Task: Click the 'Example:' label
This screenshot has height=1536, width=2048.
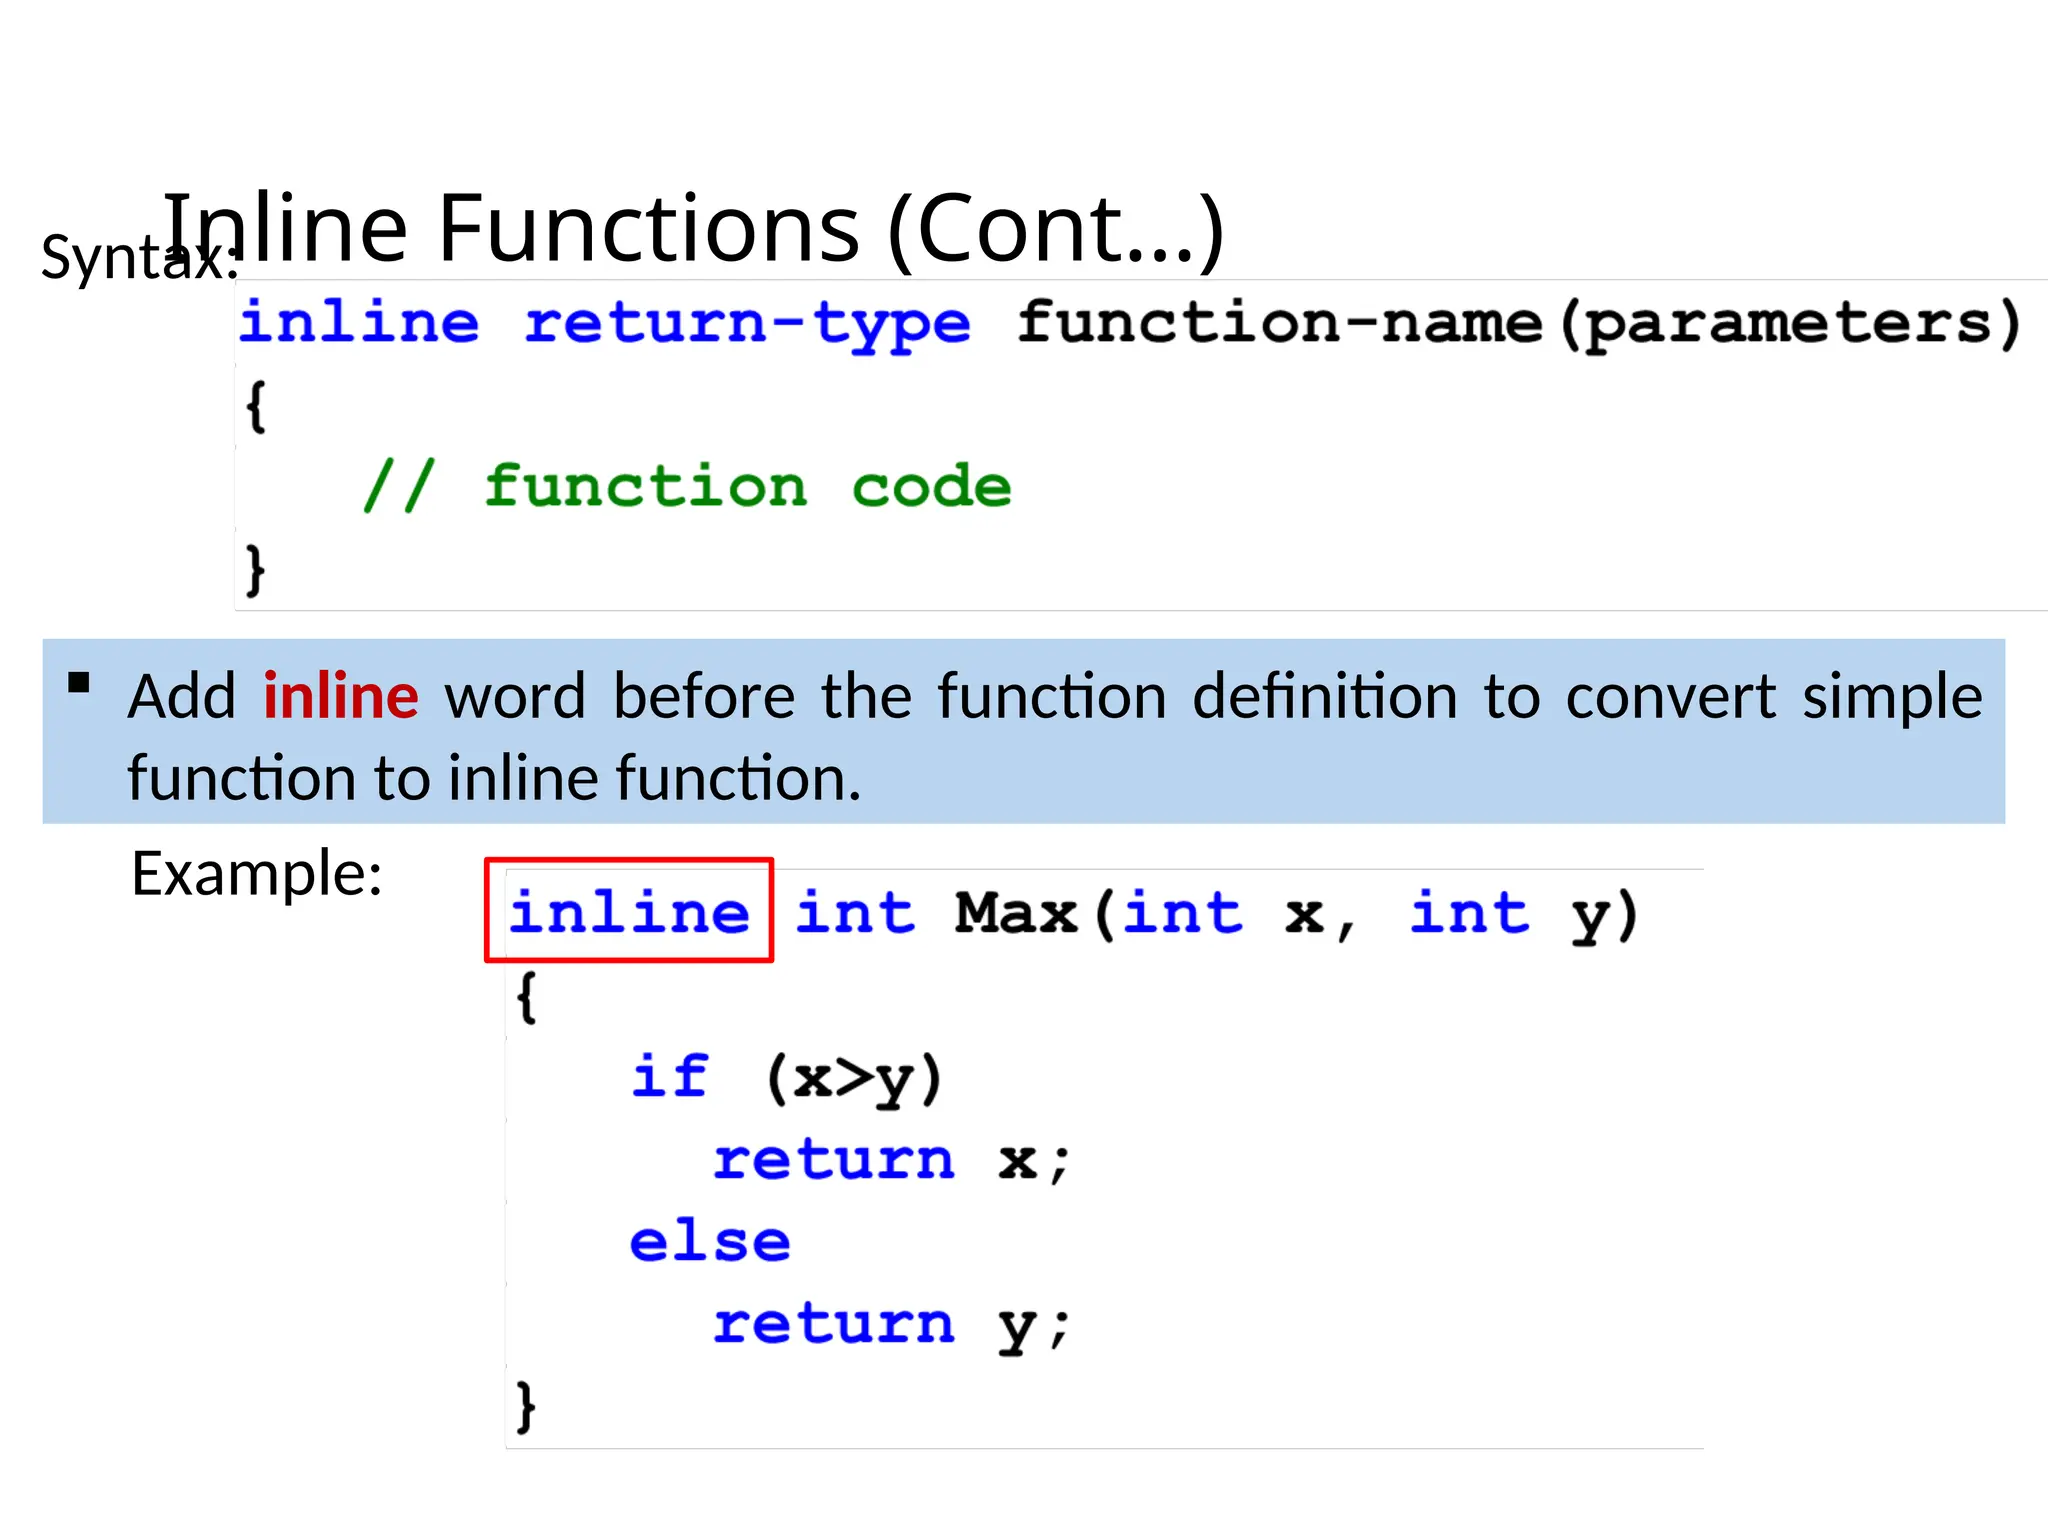Action: click(257, 873)
